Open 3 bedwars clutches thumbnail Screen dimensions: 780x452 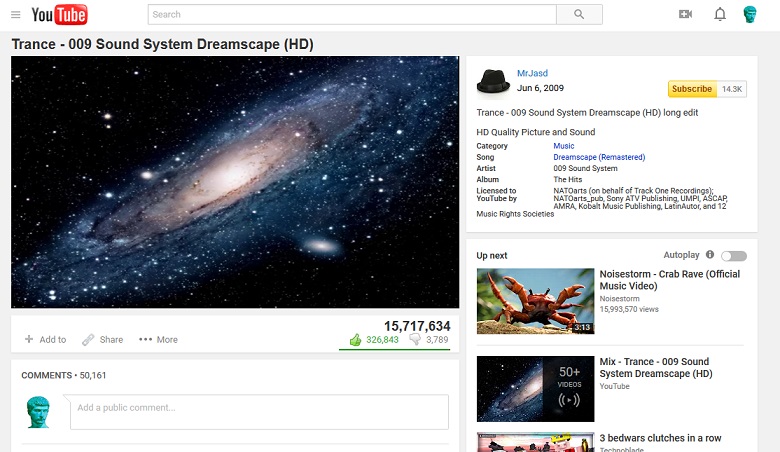tap(535, 442)
